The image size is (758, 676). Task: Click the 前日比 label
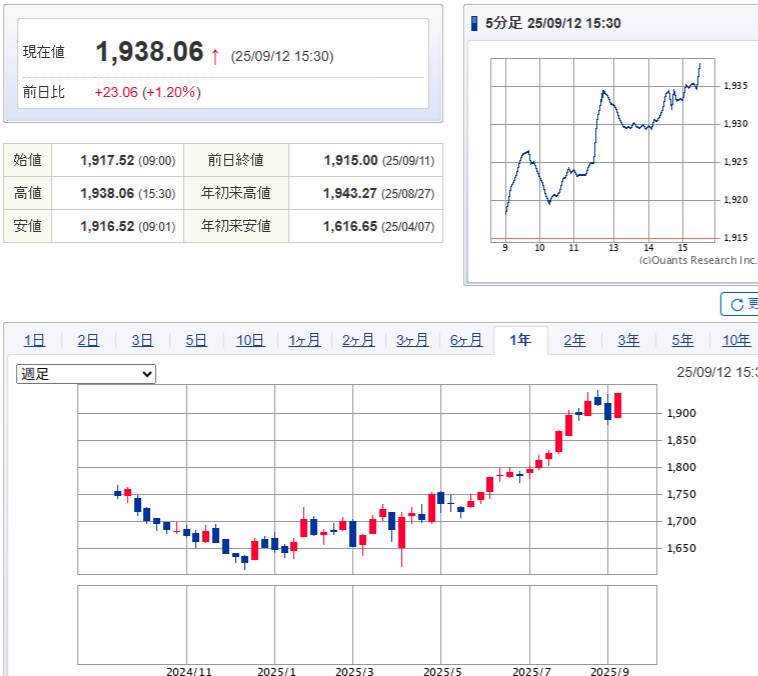(44, 92)
